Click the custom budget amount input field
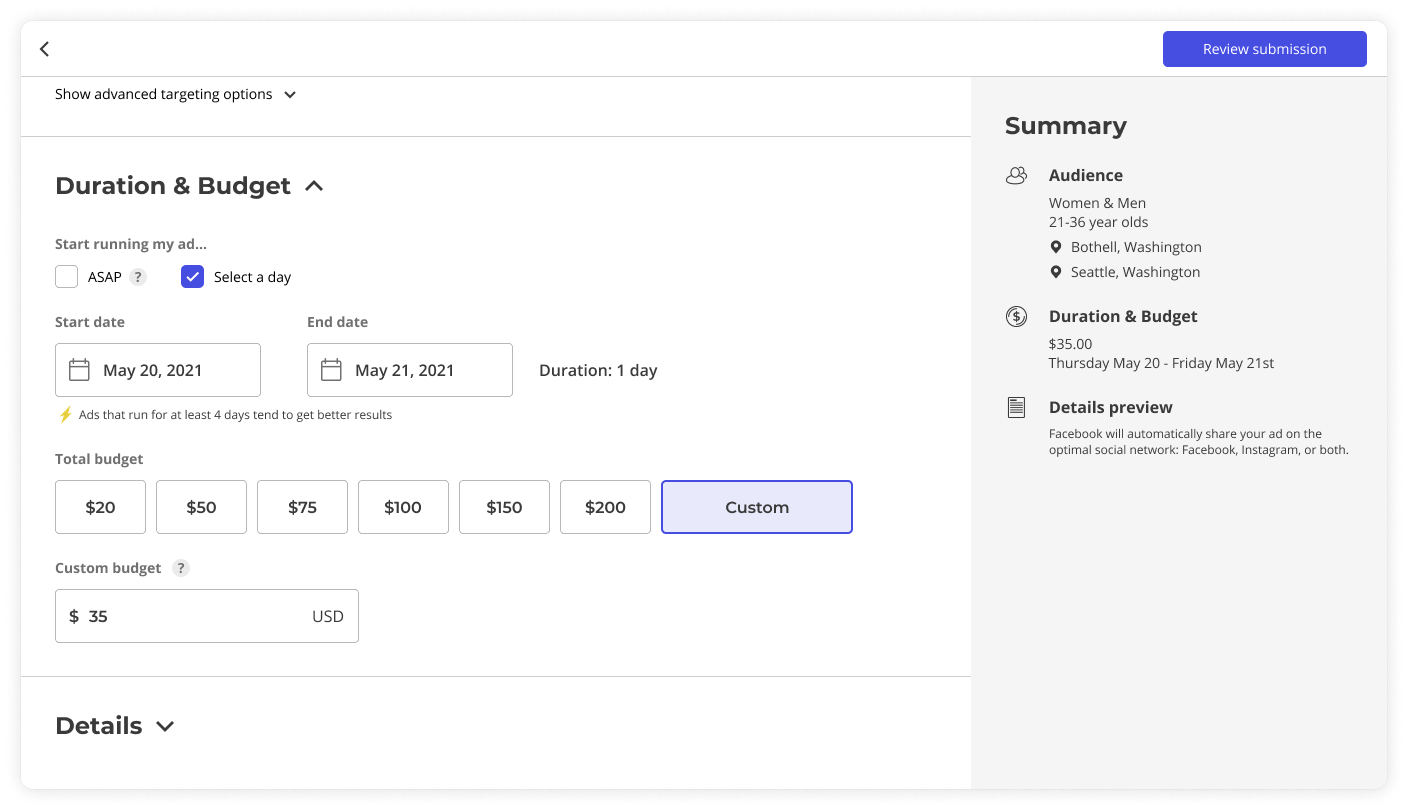 (207, 616)
